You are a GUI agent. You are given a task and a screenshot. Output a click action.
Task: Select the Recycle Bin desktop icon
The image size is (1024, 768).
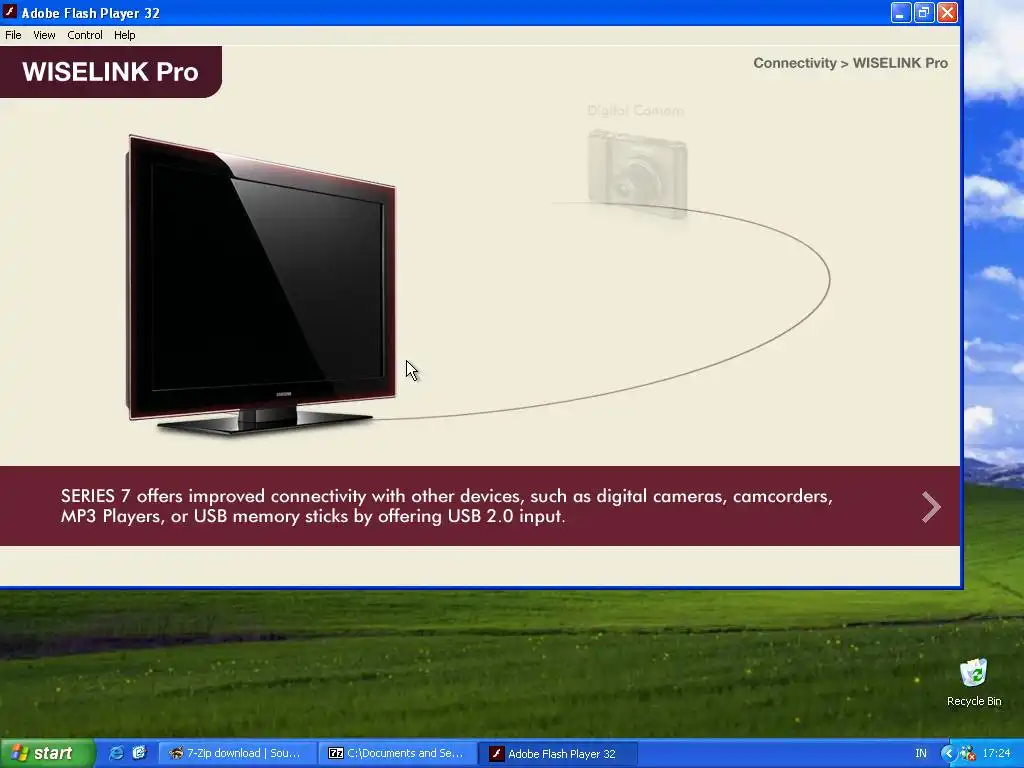coord(974,682)
